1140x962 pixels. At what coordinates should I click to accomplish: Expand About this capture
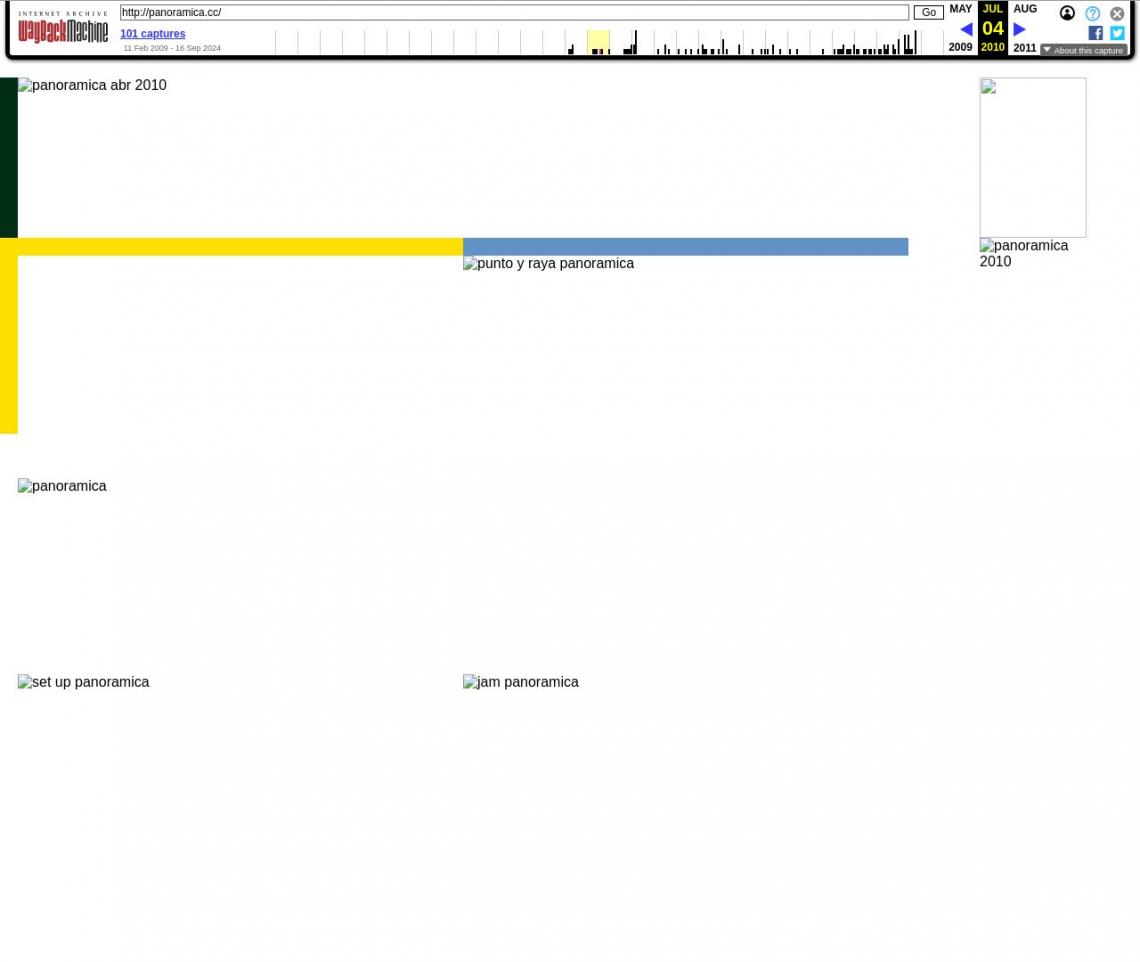pos(1083,50)
